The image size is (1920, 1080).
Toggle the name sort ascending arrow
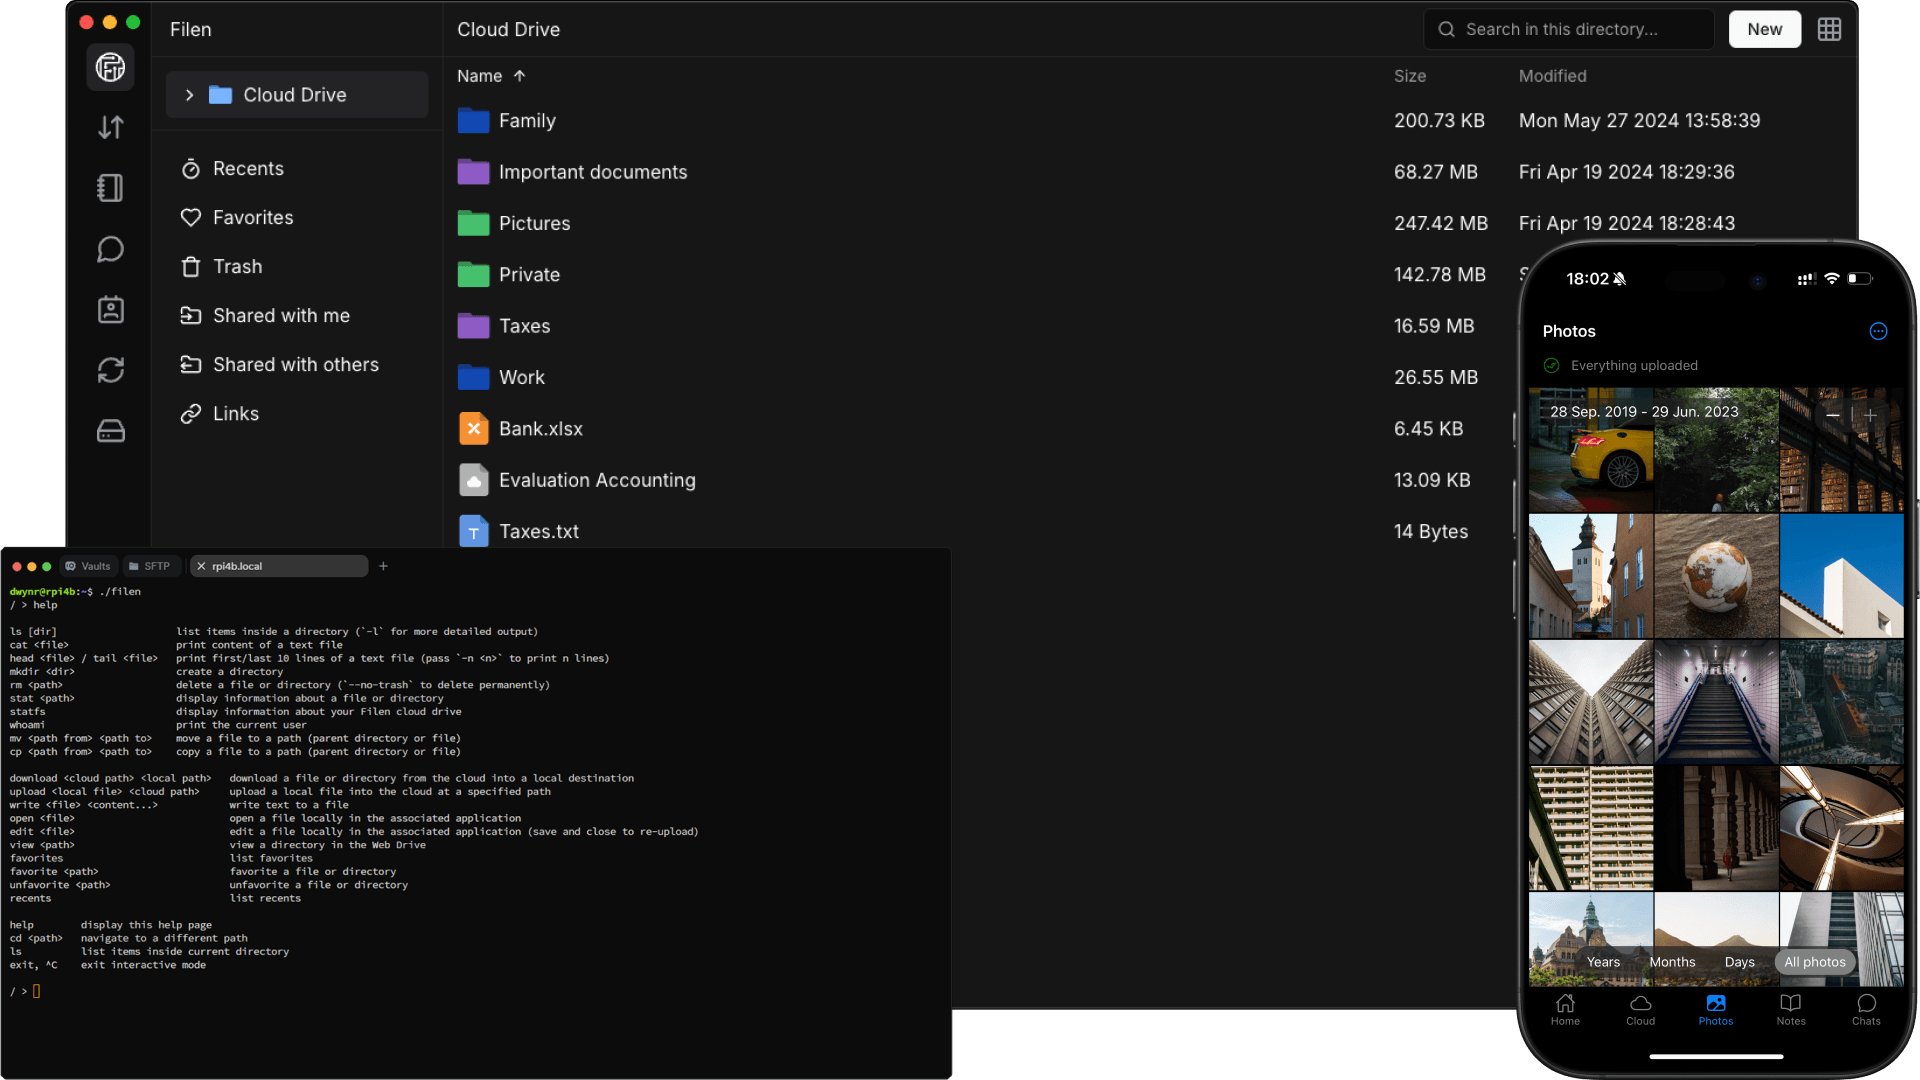(518, 75)
